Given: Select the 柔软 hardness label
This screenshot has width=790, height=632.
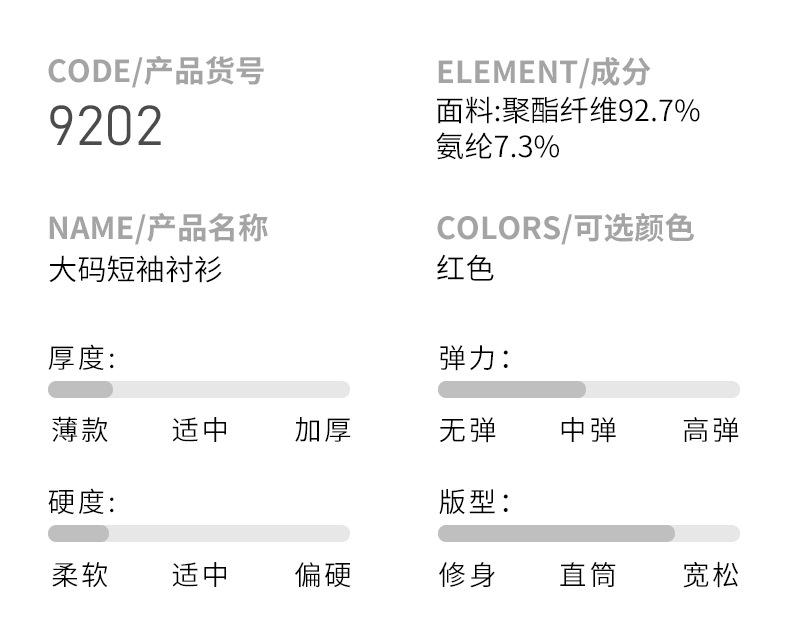Looking at the screenshot, I should (x=80, y=575).
